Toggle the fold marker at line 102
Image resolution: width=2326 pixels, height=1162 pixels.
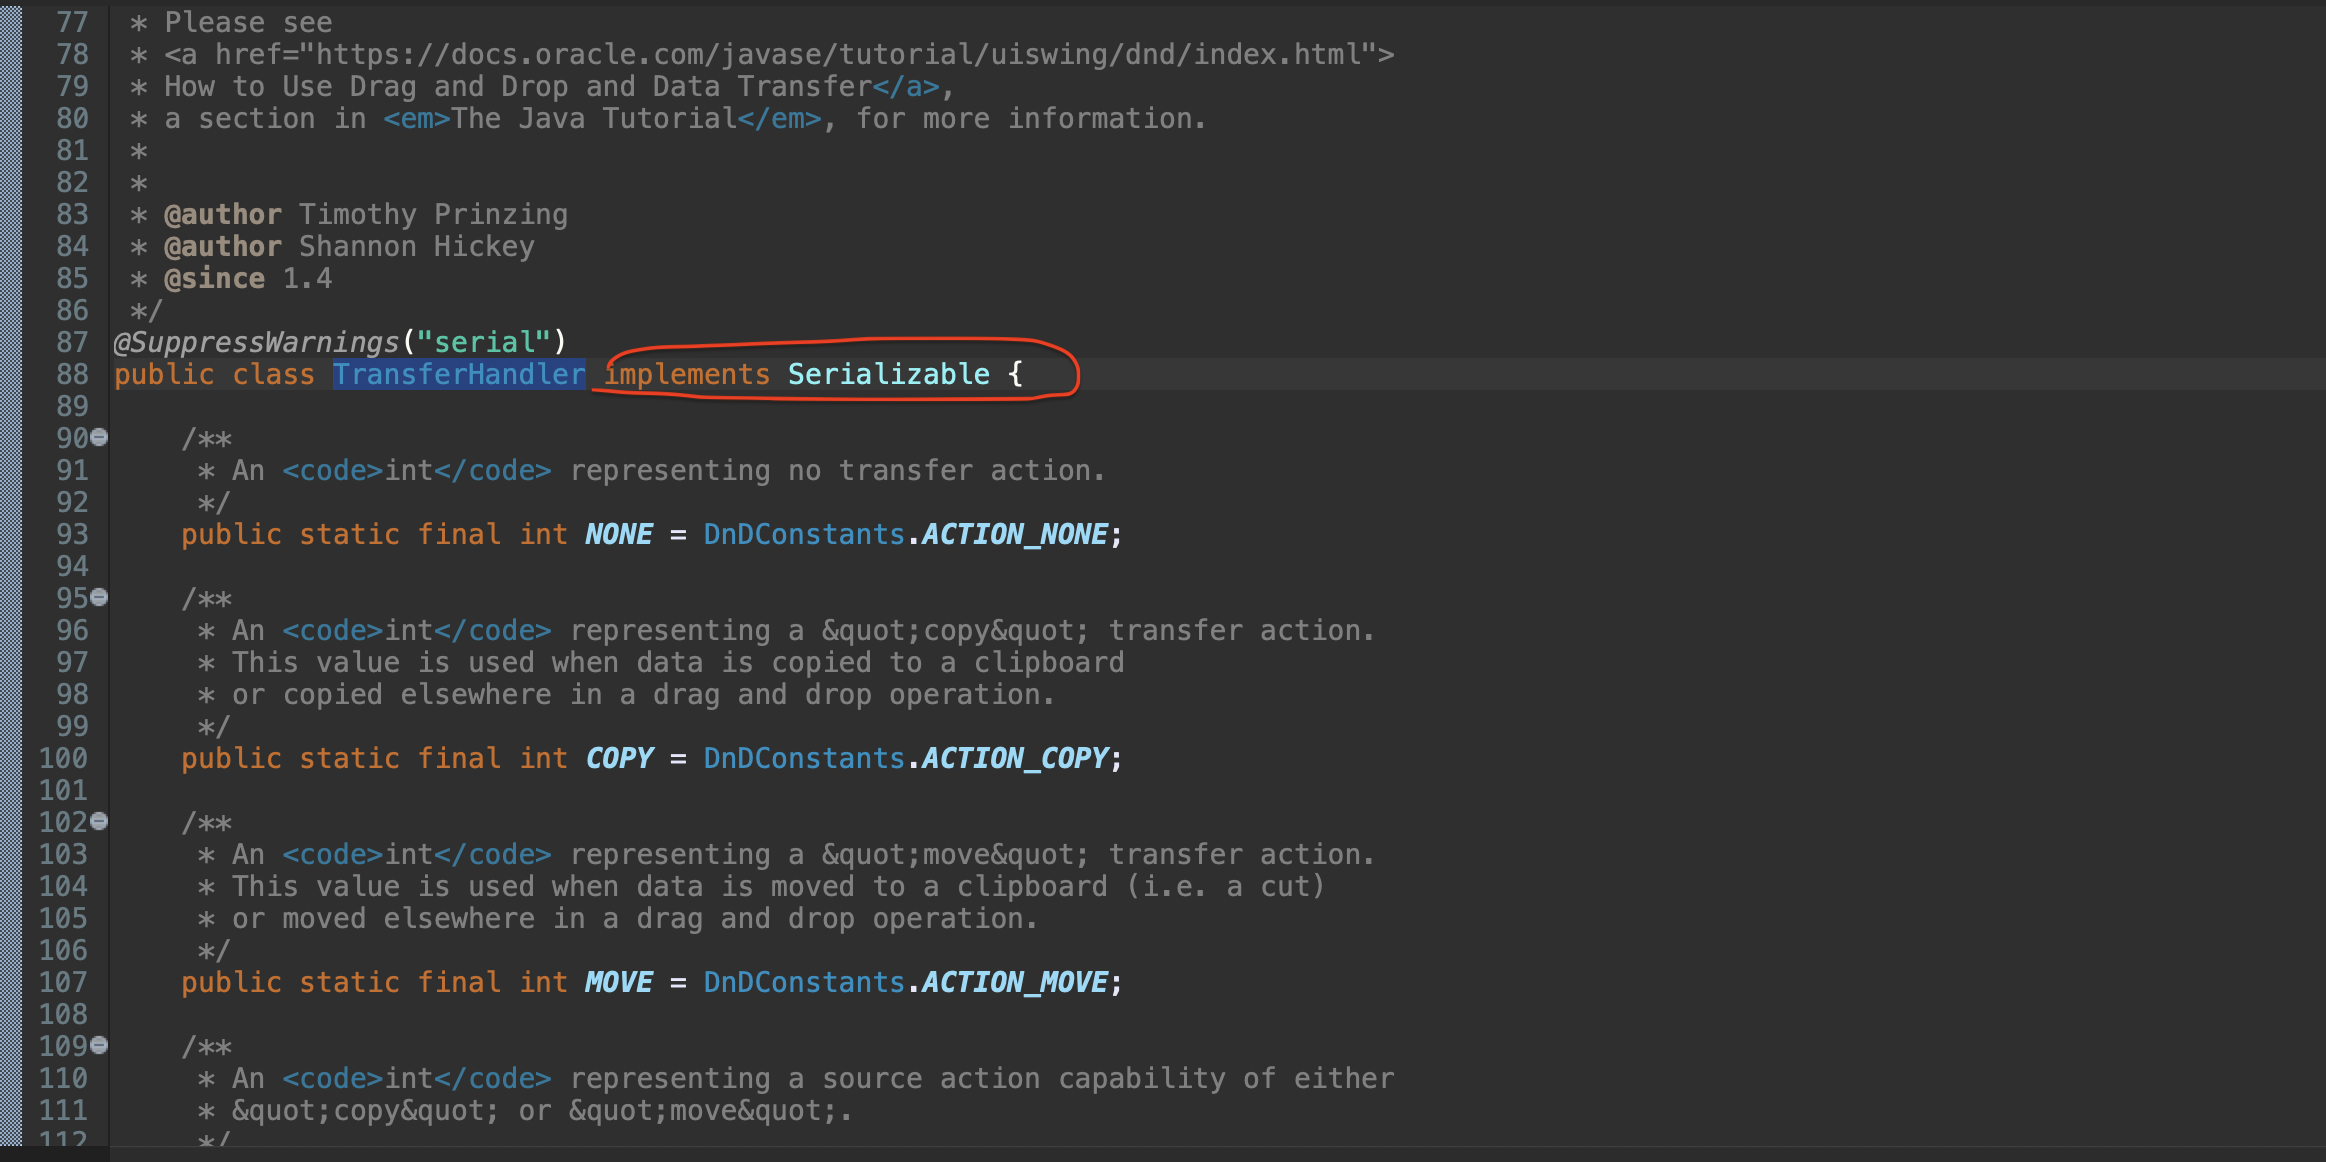[x=99, y=821]
